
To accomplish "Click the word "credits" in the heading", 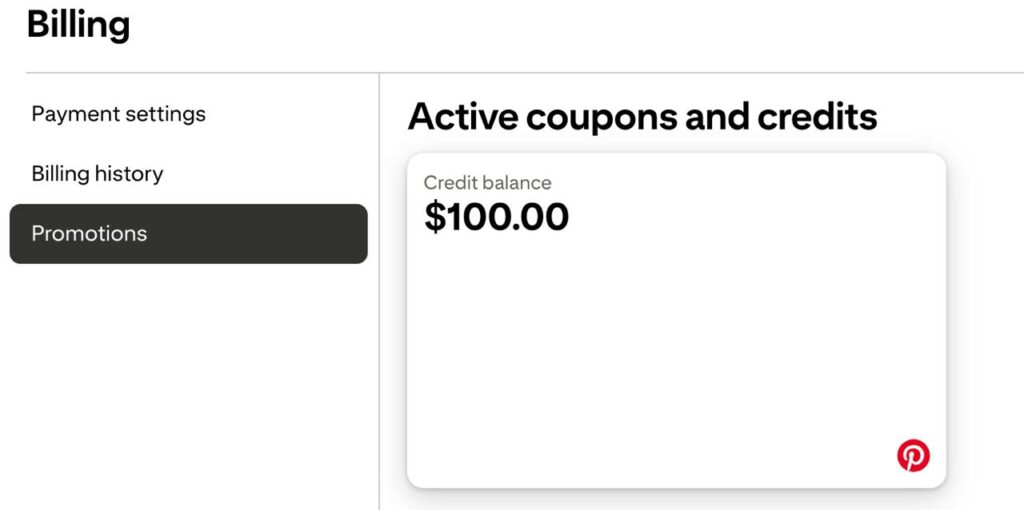I will 817,117.
